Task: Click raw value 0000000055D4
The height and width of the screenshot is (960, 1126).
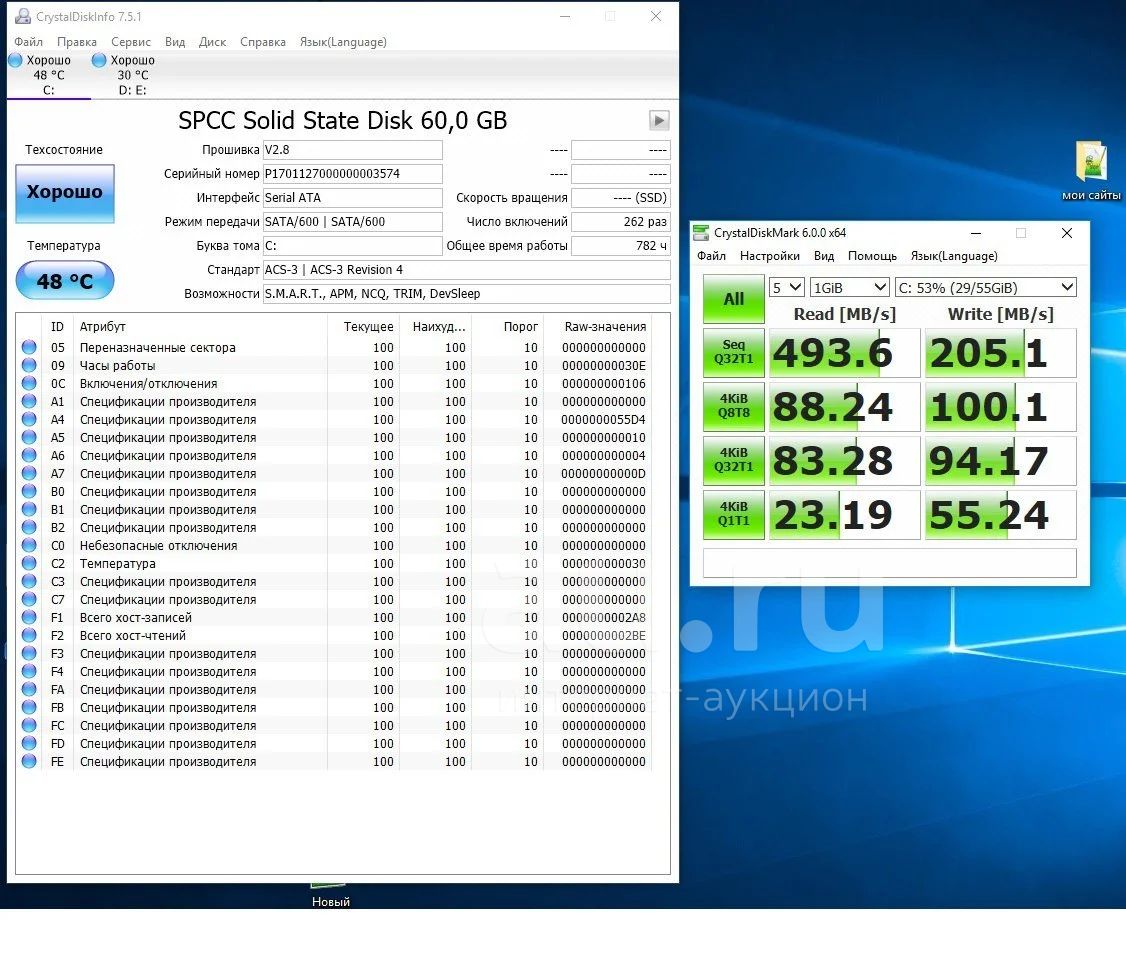Action: click(x=603, y=419)
